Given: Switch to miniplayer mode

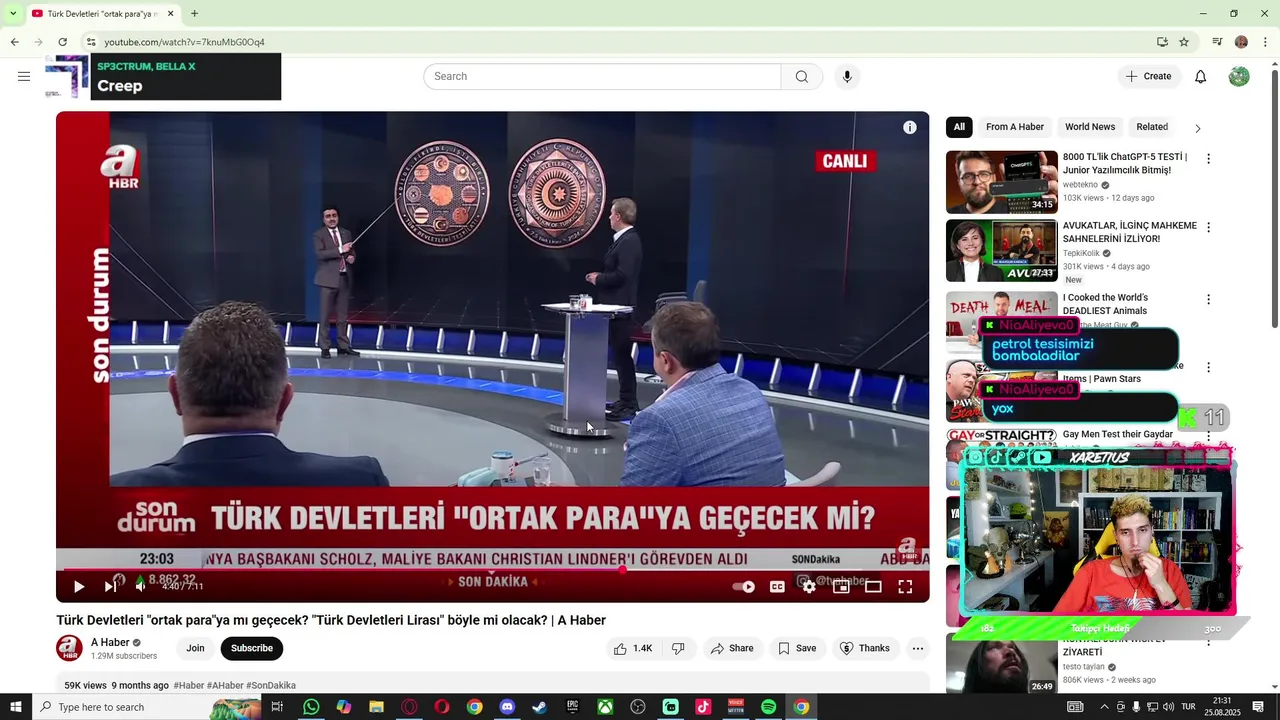Looking at the screenshot, I should pyautogui.click(x=841, y=587).
